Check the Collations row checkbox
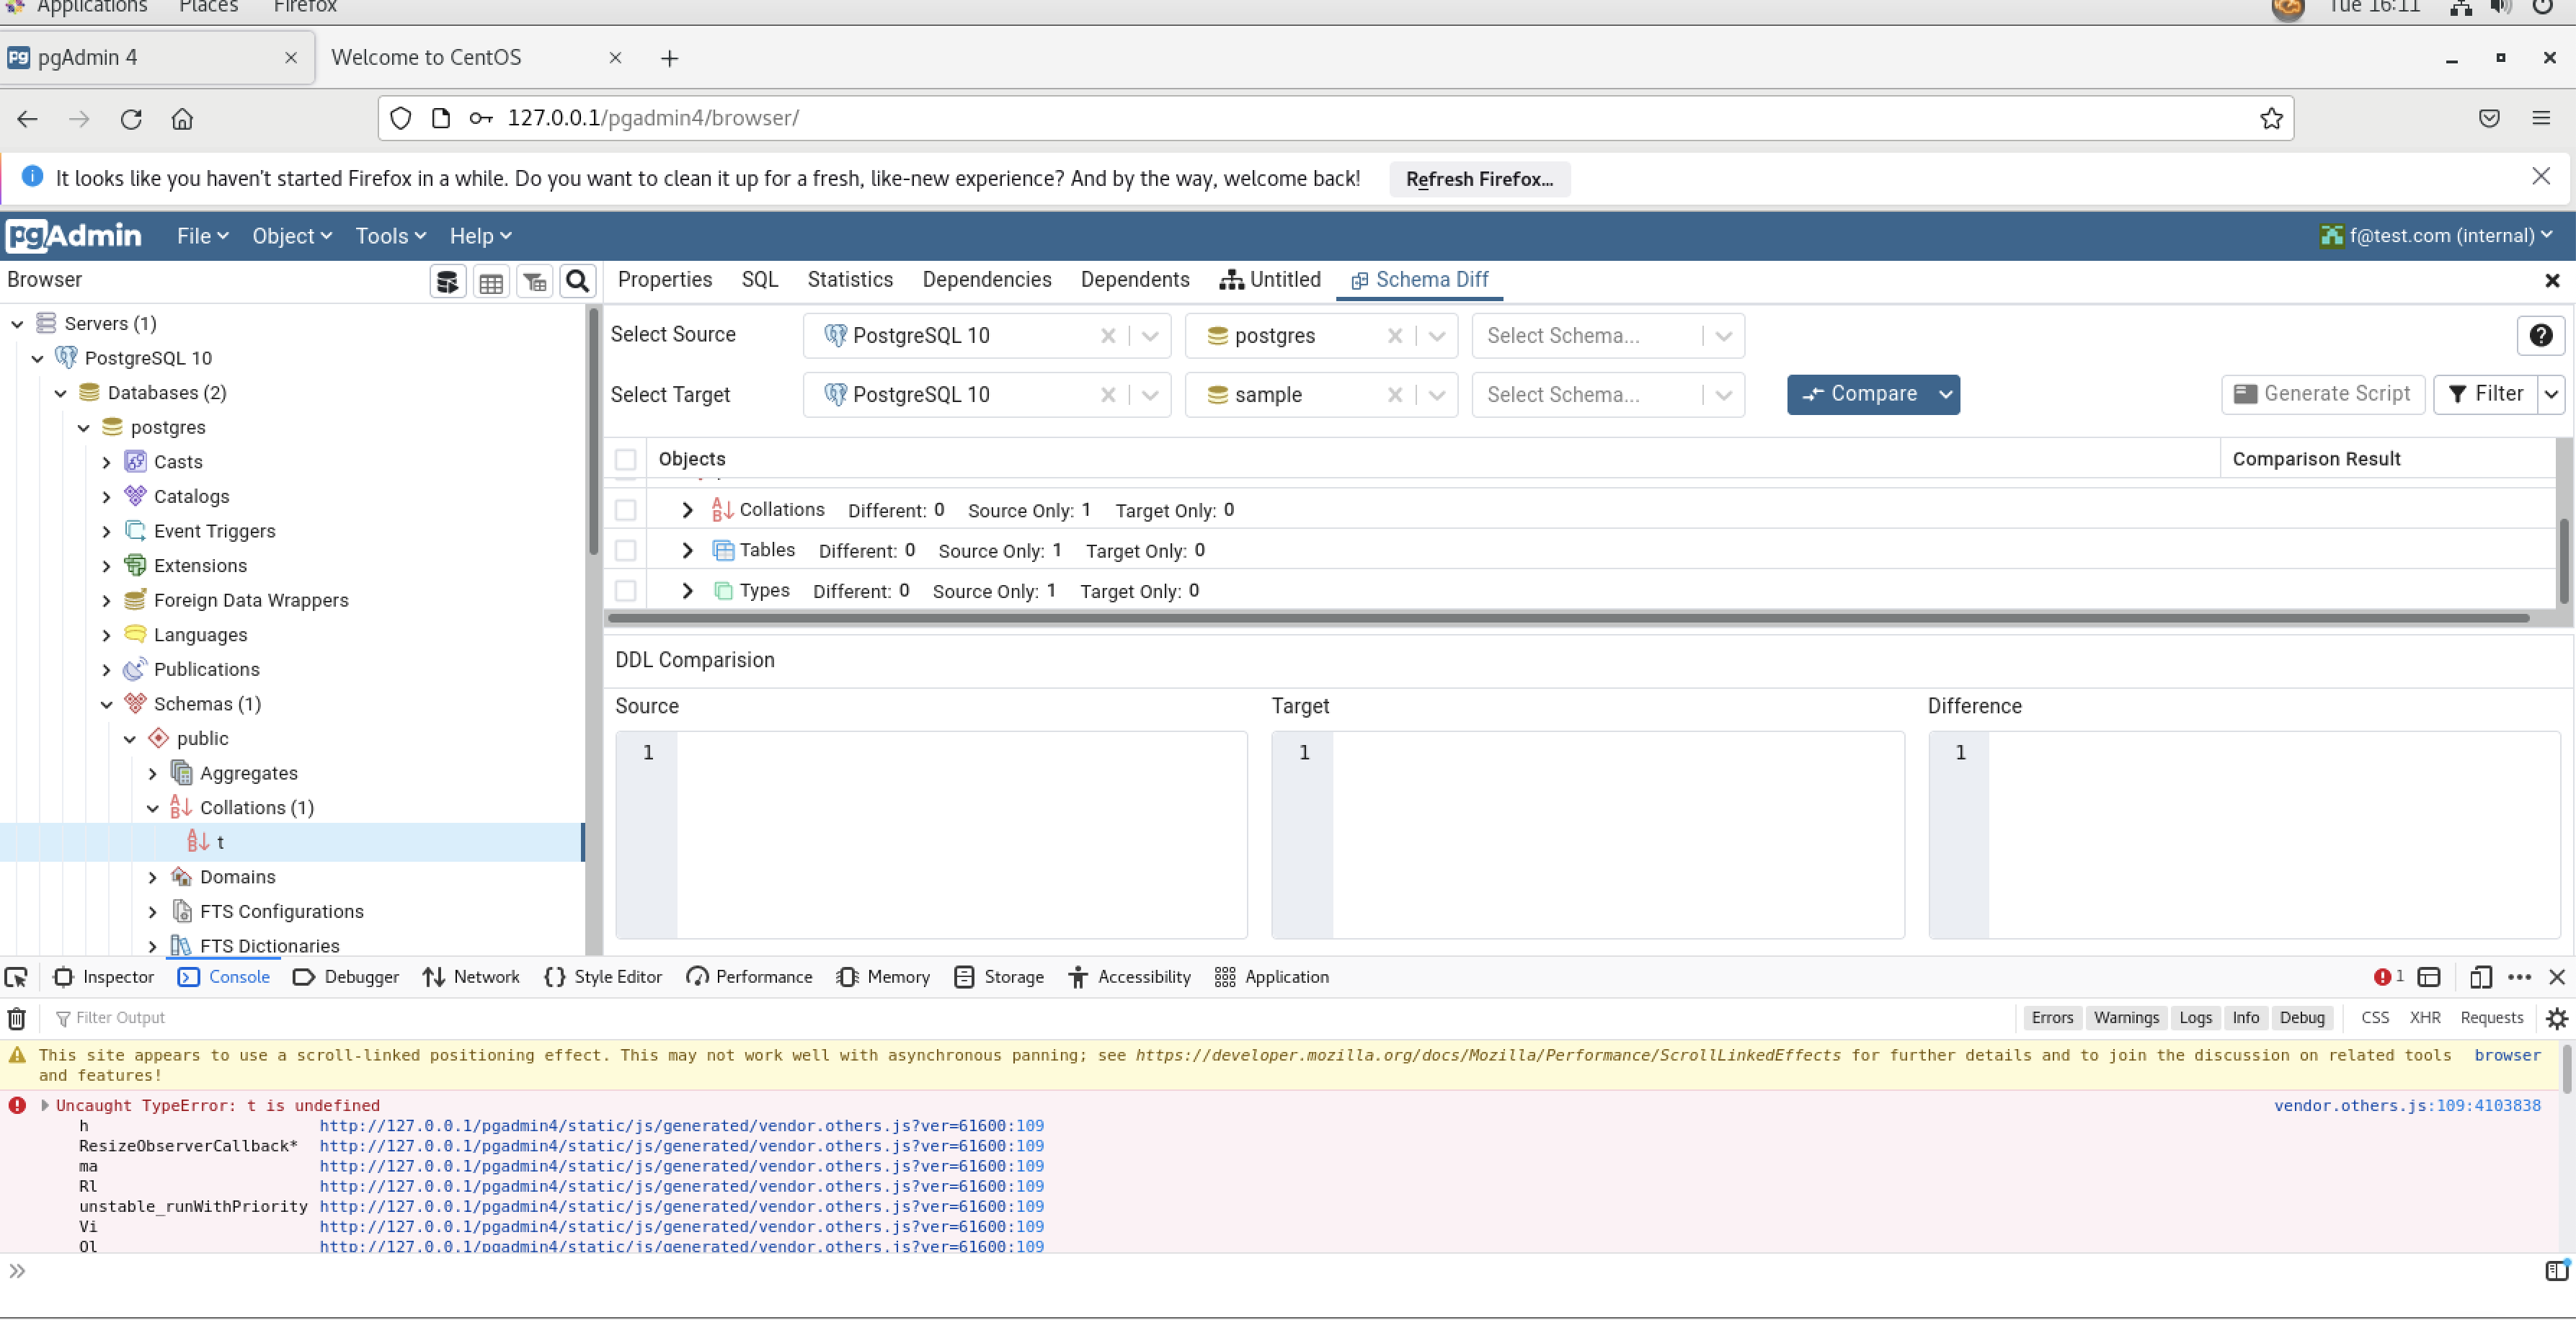 [x=625, y=510]
